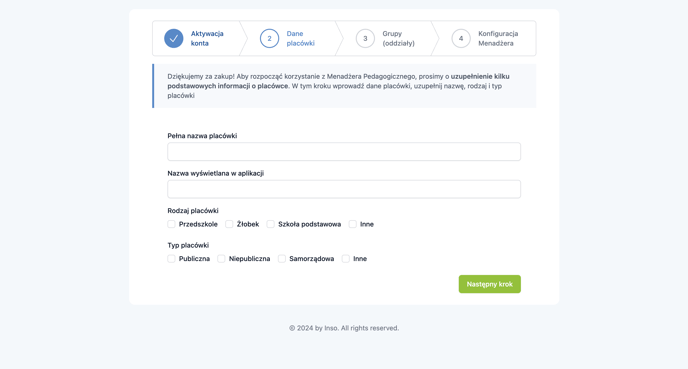The height and width of the screenshot is (369, 688).
Task: Click the checkmark icon for Aktywacja konta
Action: [174, 38]
